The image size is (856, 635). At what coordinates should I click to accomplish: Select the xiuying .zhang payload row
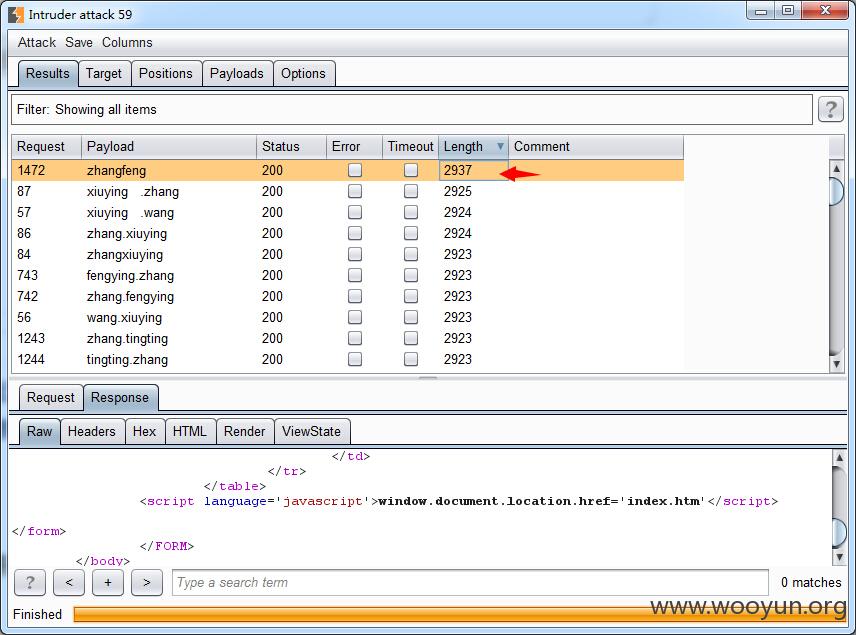(348, 191)
